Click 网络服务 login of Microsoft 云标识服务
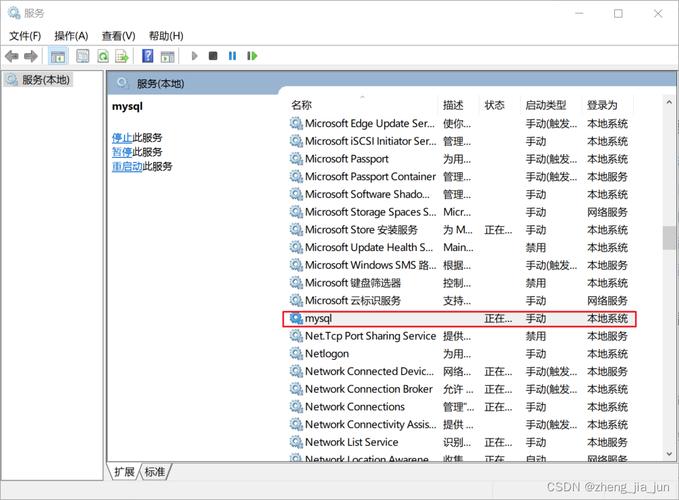 pos(607,300)
